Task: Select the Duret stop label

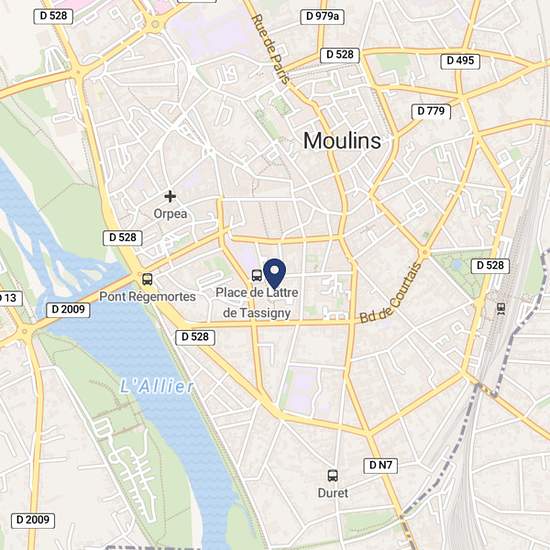Action: point(333,493)
